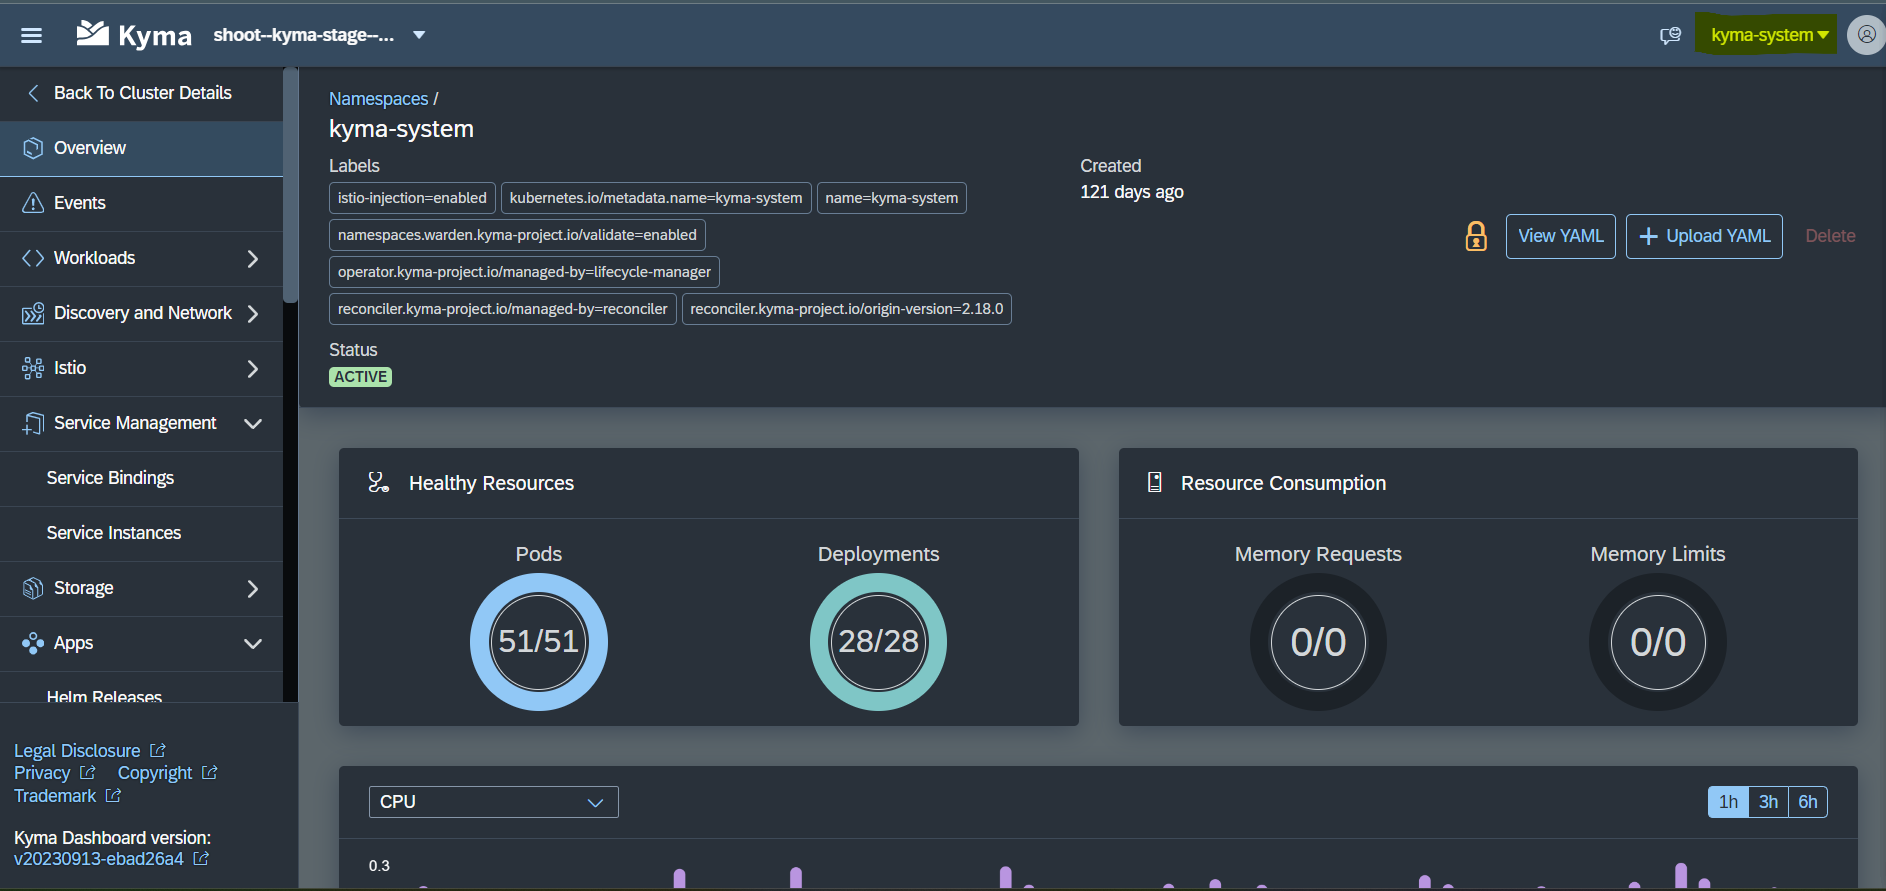Open the feedback chat icon
The height and width of the screenshot is (891, 1886).
coord(1670,35)
